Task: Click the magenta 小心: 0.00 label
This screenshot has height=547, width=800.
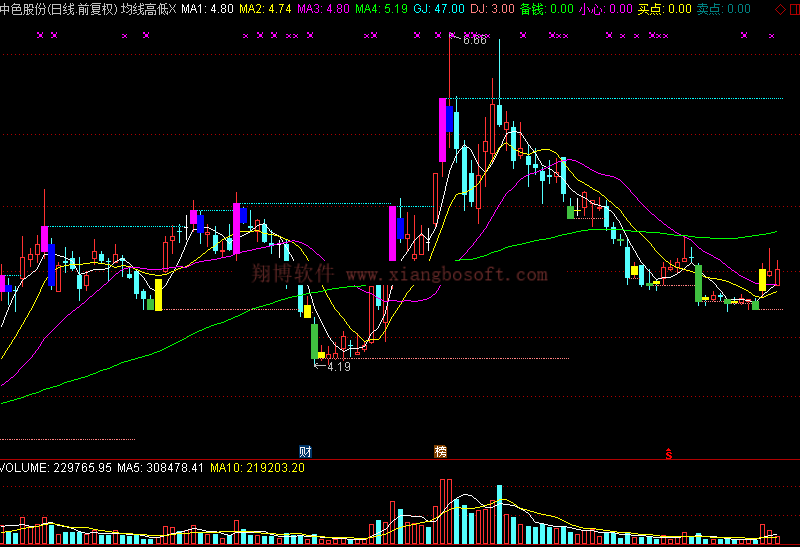Action: point(606,9)
